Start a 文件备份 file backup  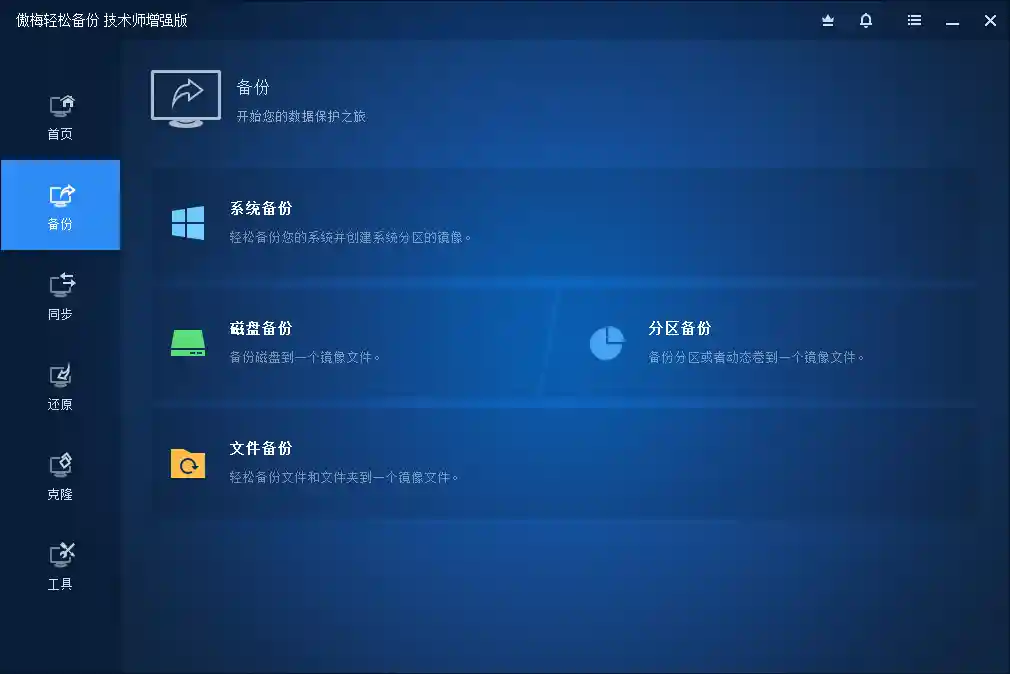coord(259,449)
